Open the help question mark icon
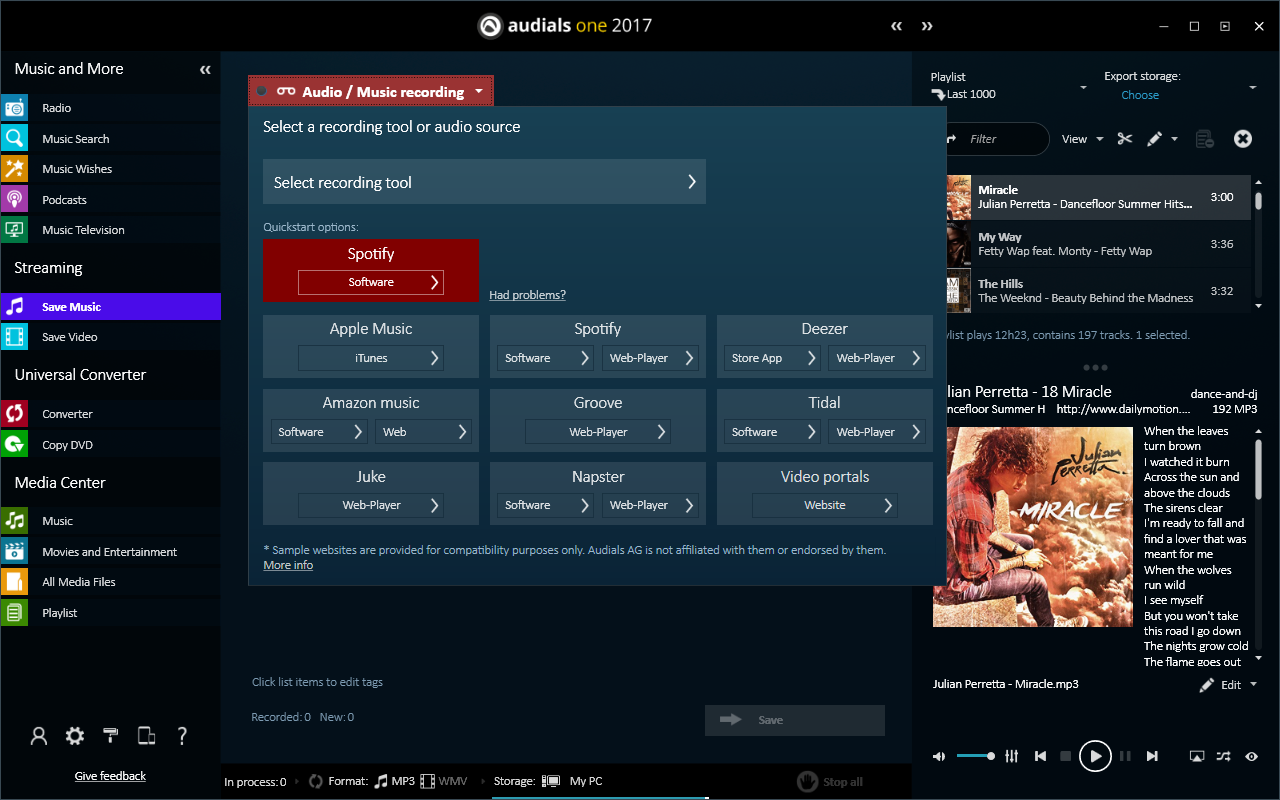1280x800 pixels. pos(182,736)
